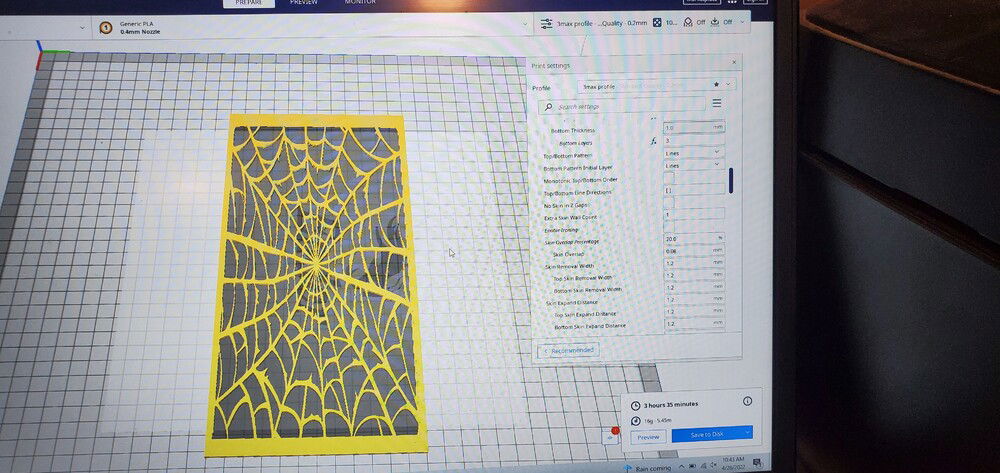Open the 3max profile dropdown
Image resolution: width=1000 pixels, height=473 pixels.
pos(656,84)
